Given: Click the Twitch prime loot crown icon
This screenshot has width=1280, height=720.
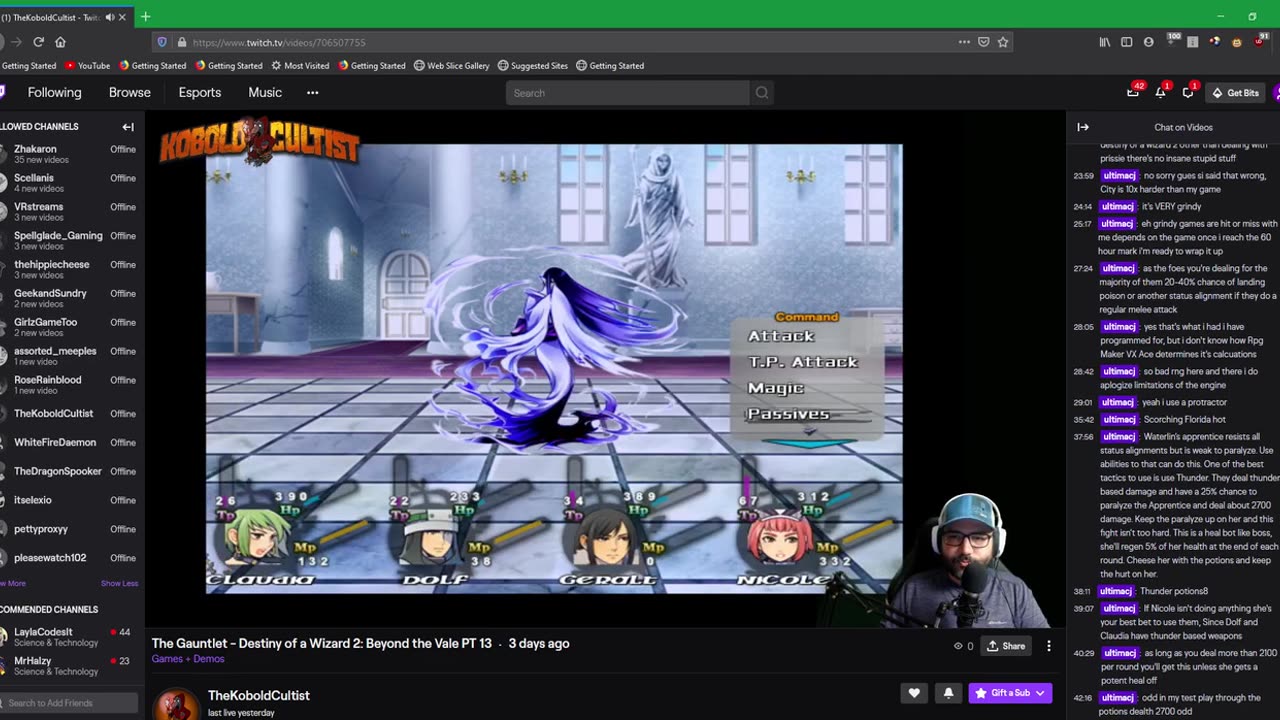Looking at the screenshot, I should click(1133, 93).
